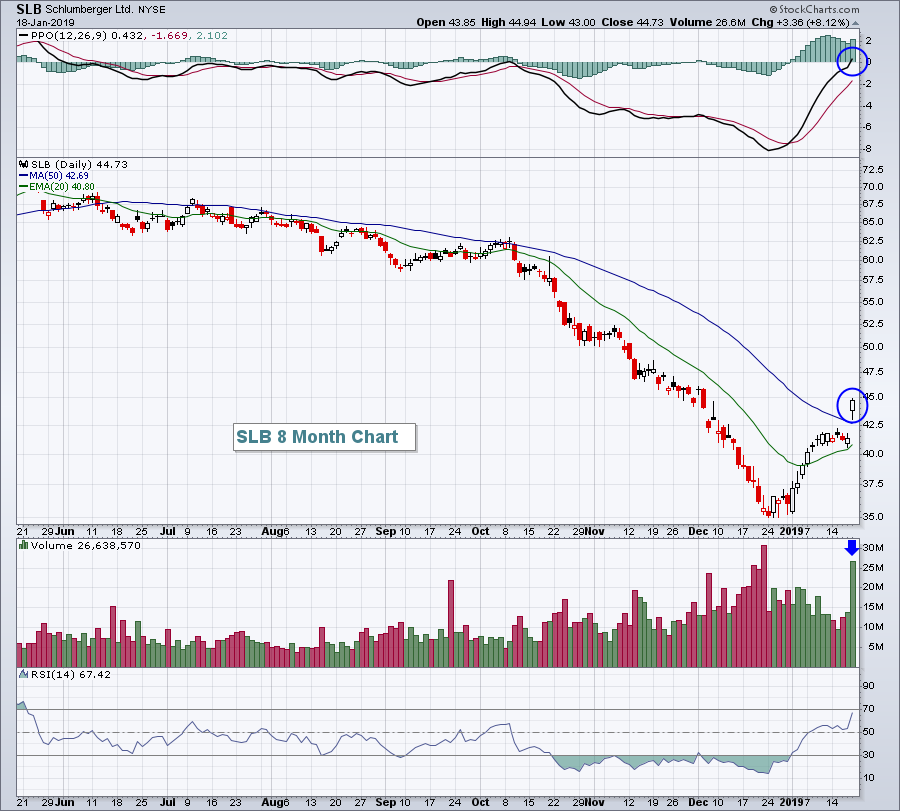Image resolution: width=900 pixels, height=811 pixels.
Task: Click the EMA(20) 40.80 legend
Action: pos(61,187)
